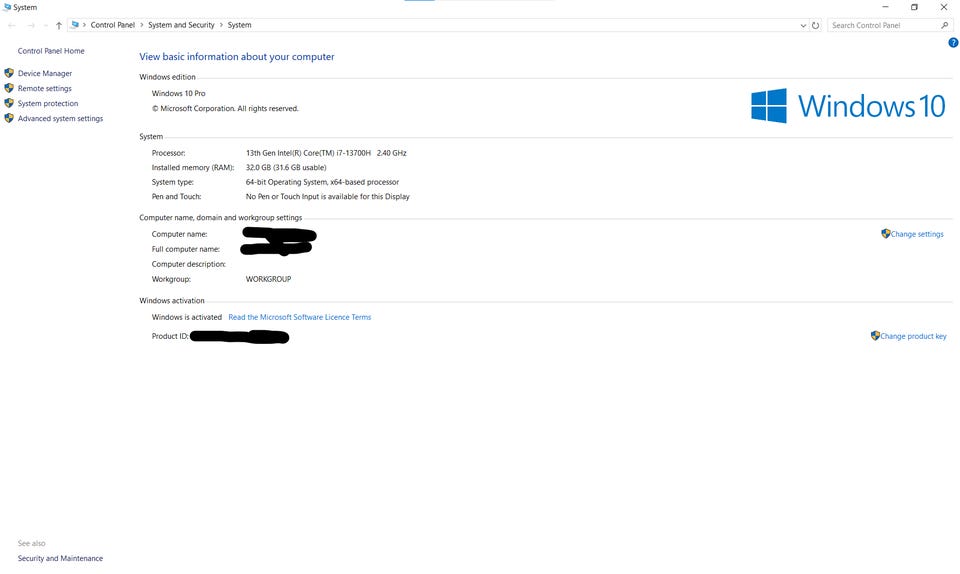Open the recent locations dropdown arrow
The width and height of the screenshot is (960, 574).
[x=45, y=25]
